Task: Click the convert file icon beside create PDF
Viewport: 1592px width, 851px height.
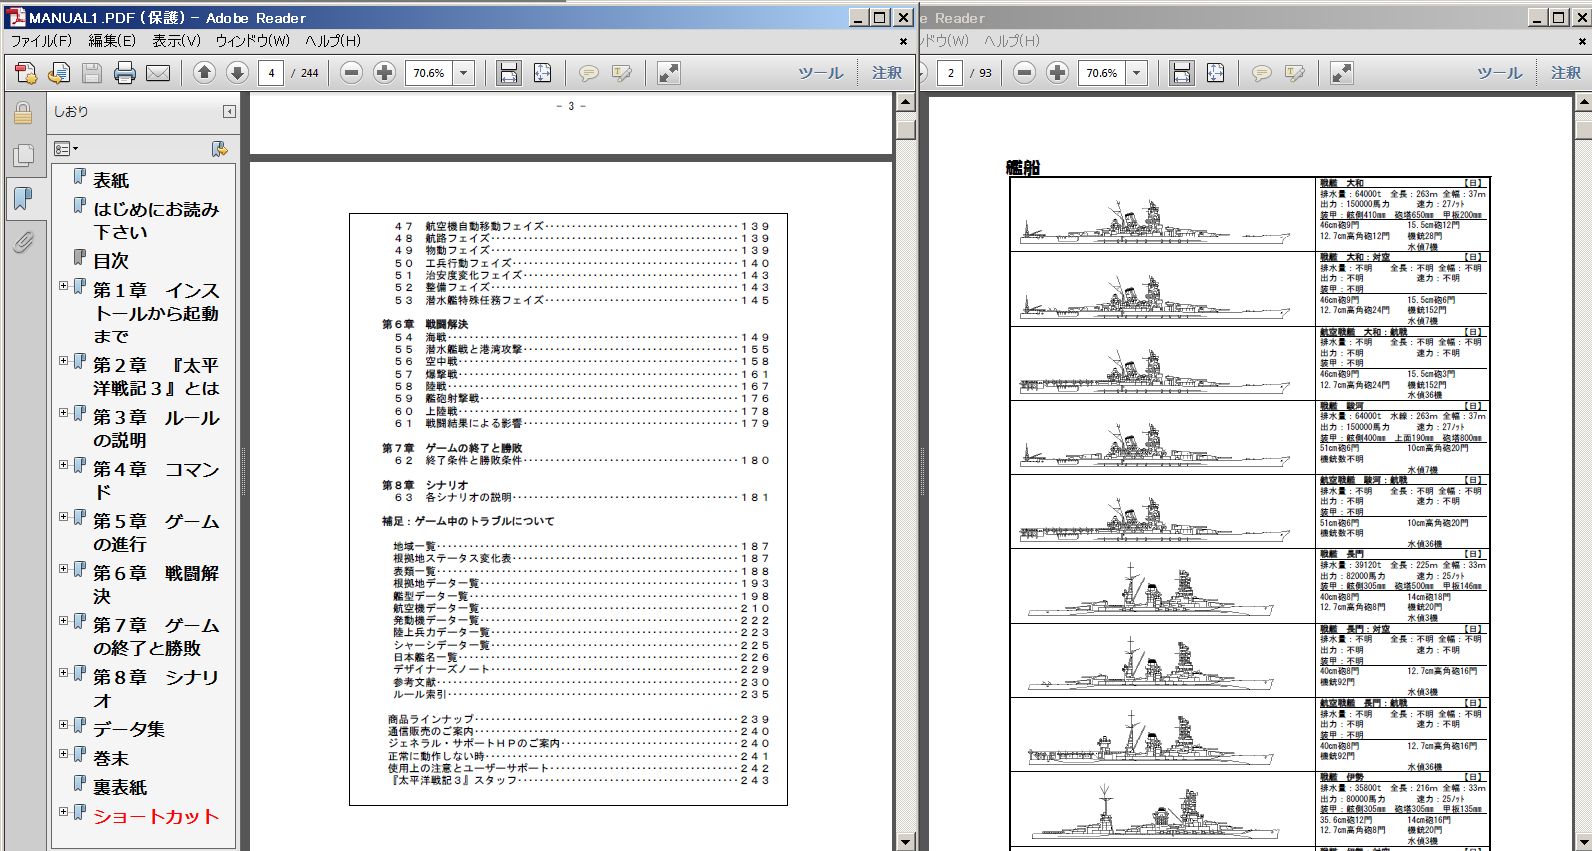Action: click(x=59, y=73)
